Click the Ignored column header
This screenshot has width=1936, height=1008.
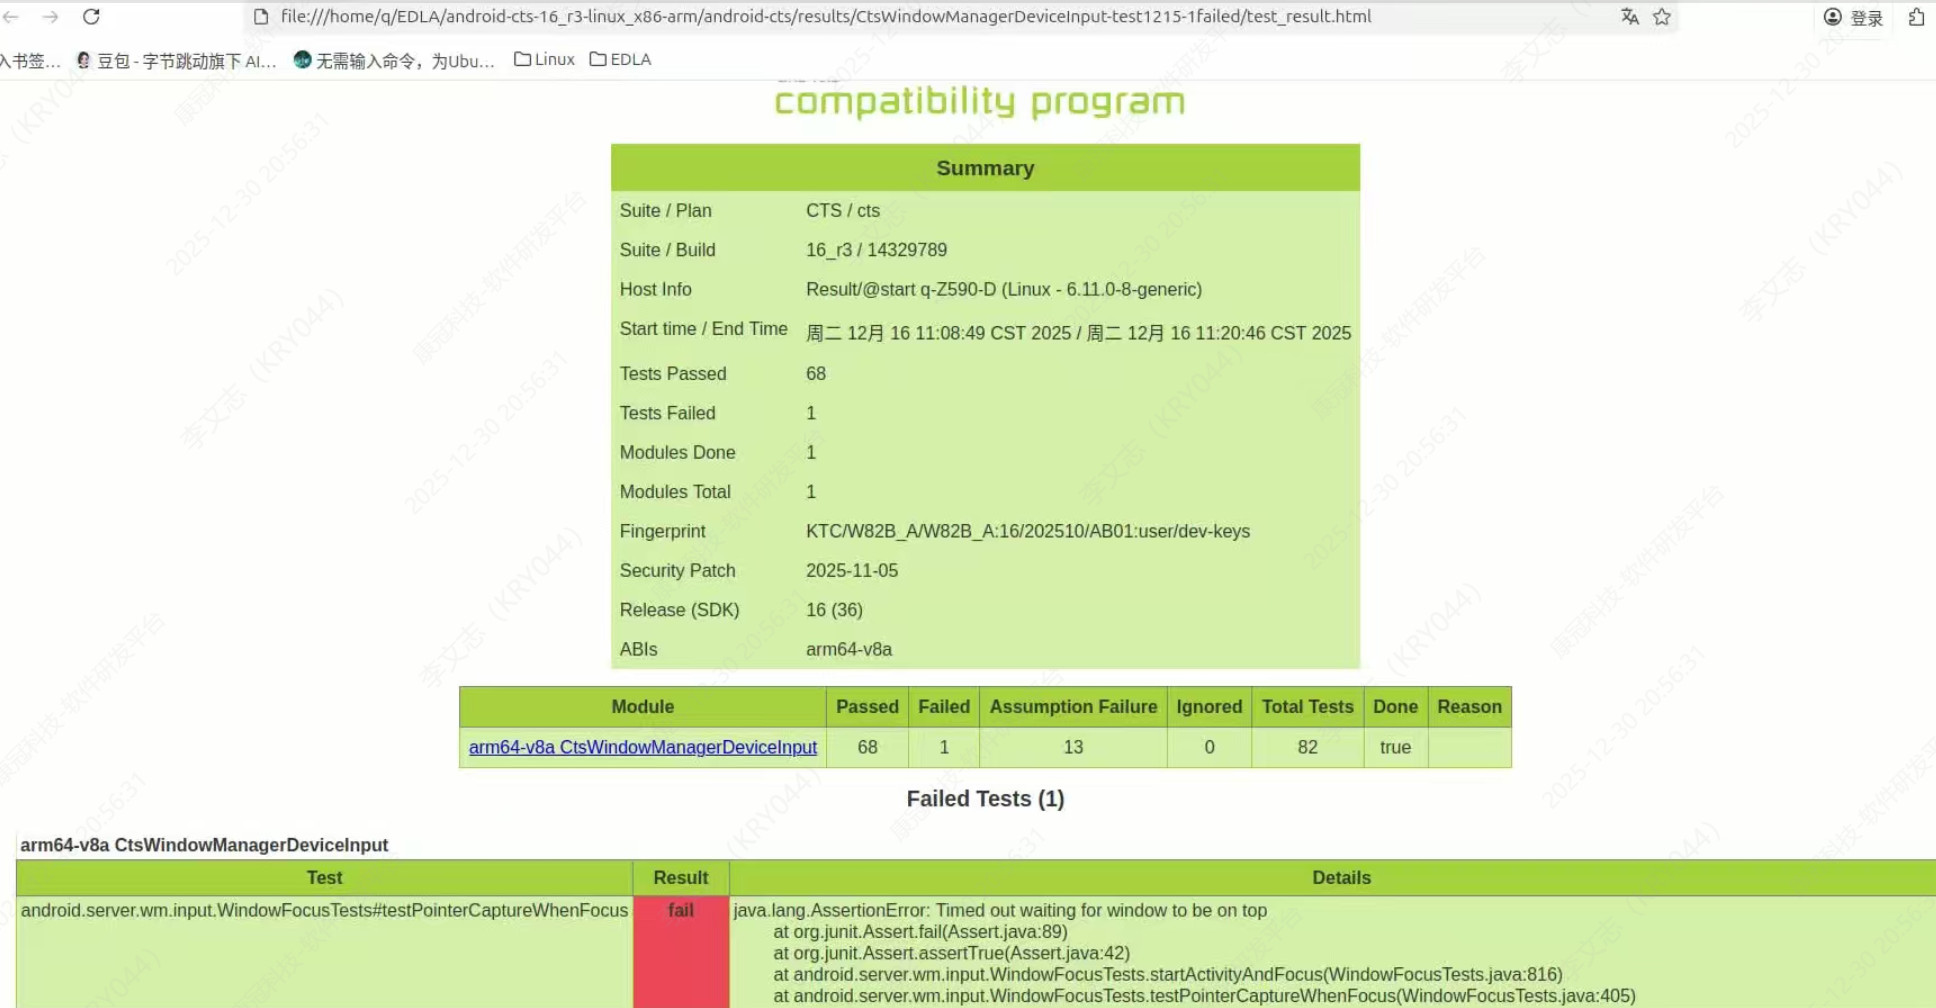pyautogui.click(x=1209, y=707)
